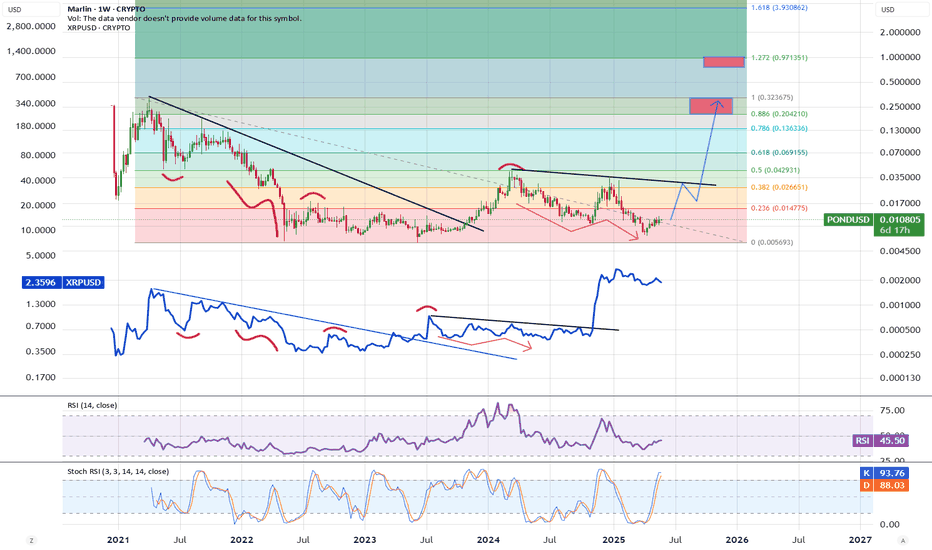Click 340.0000 on the left price scale
932x550 pixels.
click(x=36, y=103)
